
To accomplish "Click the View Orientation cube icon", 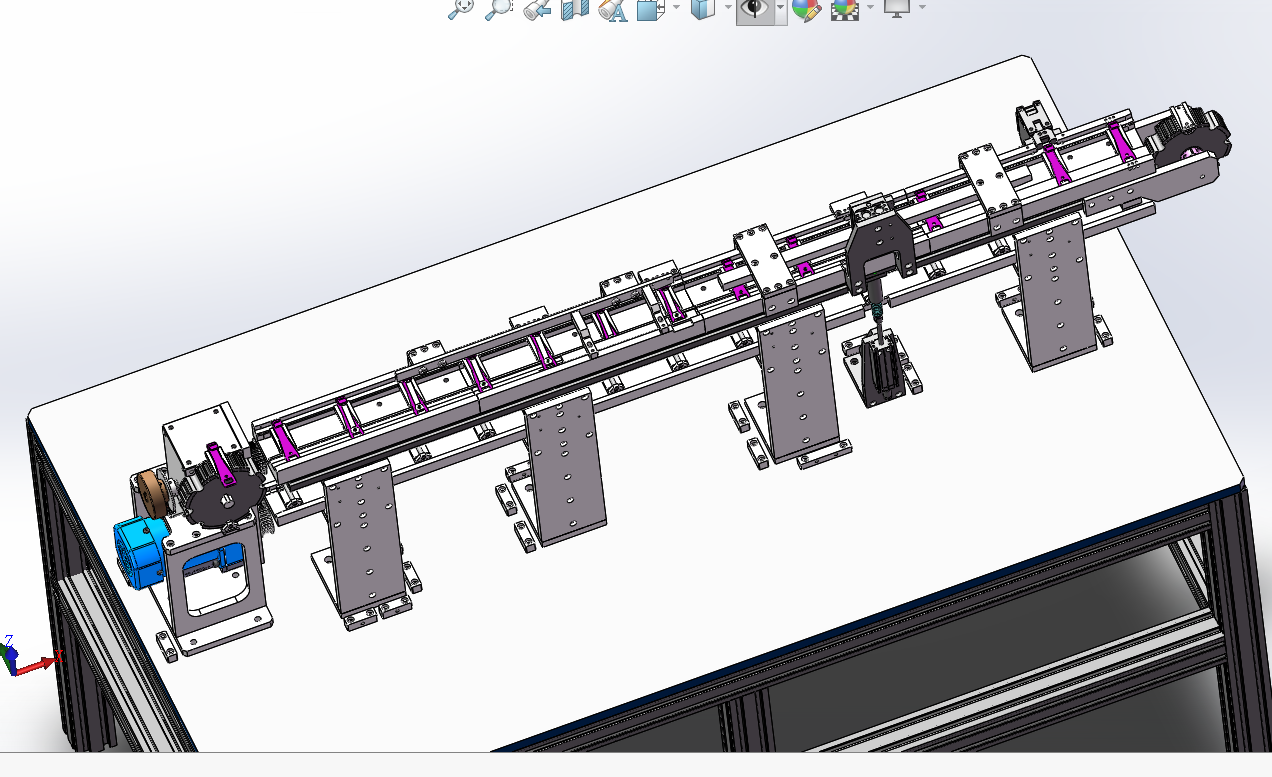I will click(651, 9).
